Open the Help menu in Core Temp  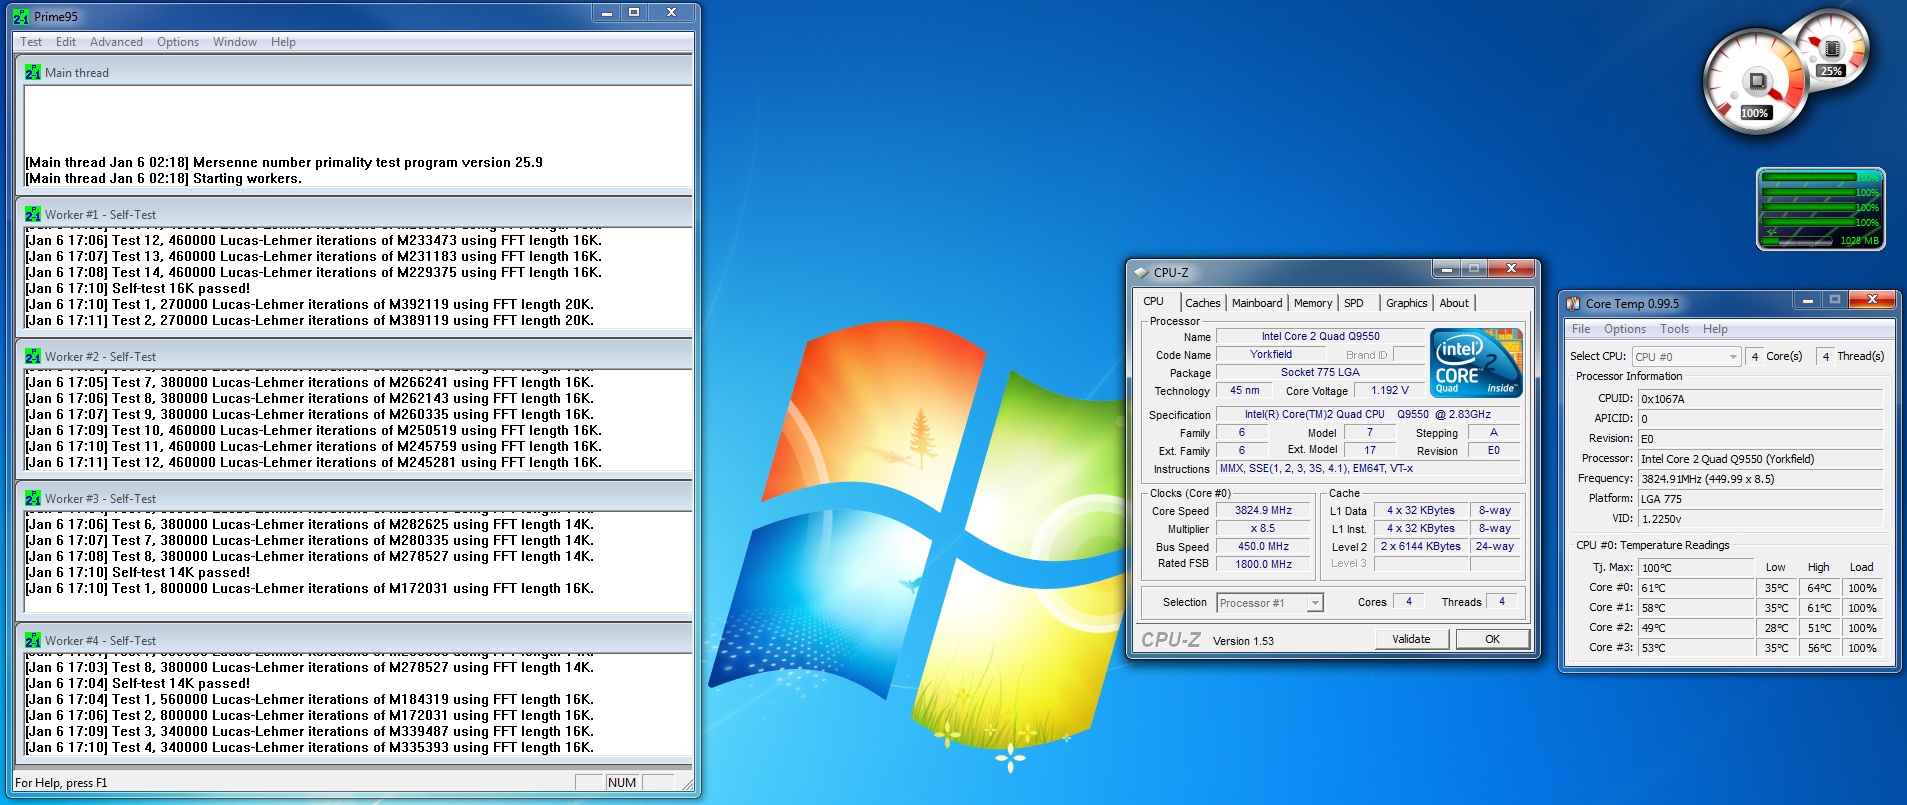coord(1715,329)
